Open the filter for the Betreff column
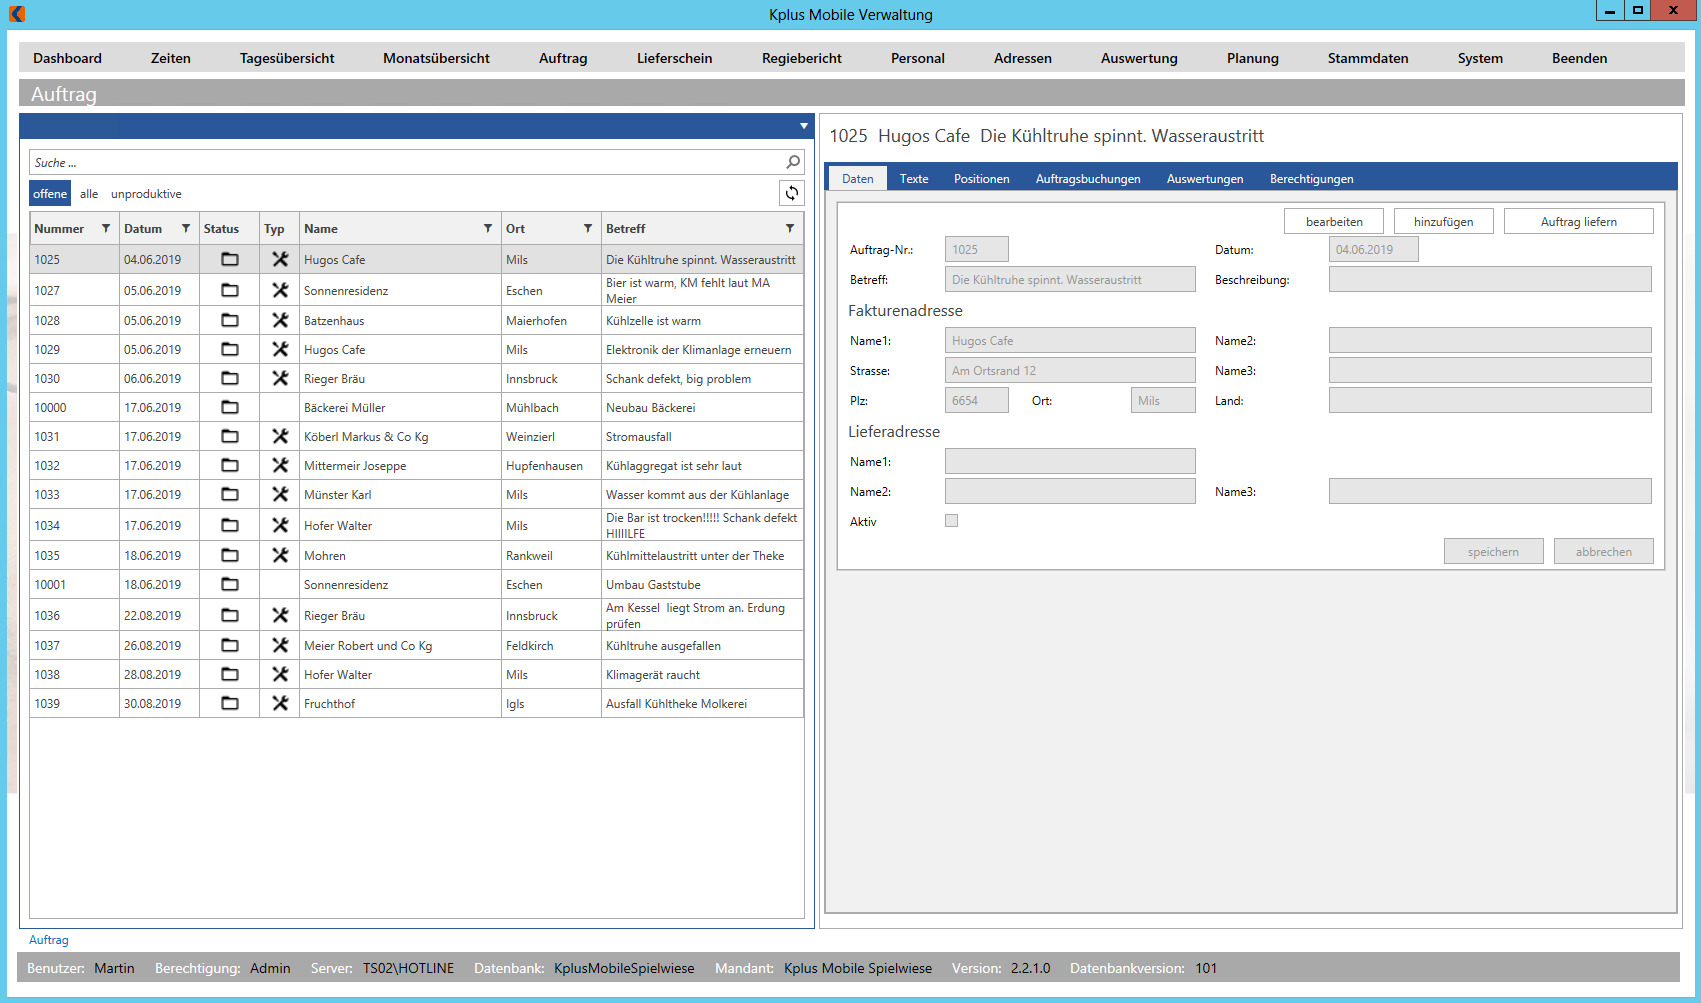 point(790,228)
